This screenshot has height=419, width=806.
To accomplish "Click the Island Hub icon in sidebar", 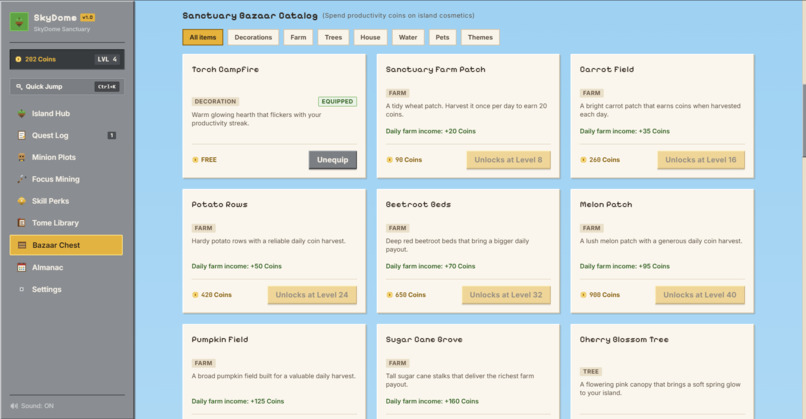I will pos(22,114).
